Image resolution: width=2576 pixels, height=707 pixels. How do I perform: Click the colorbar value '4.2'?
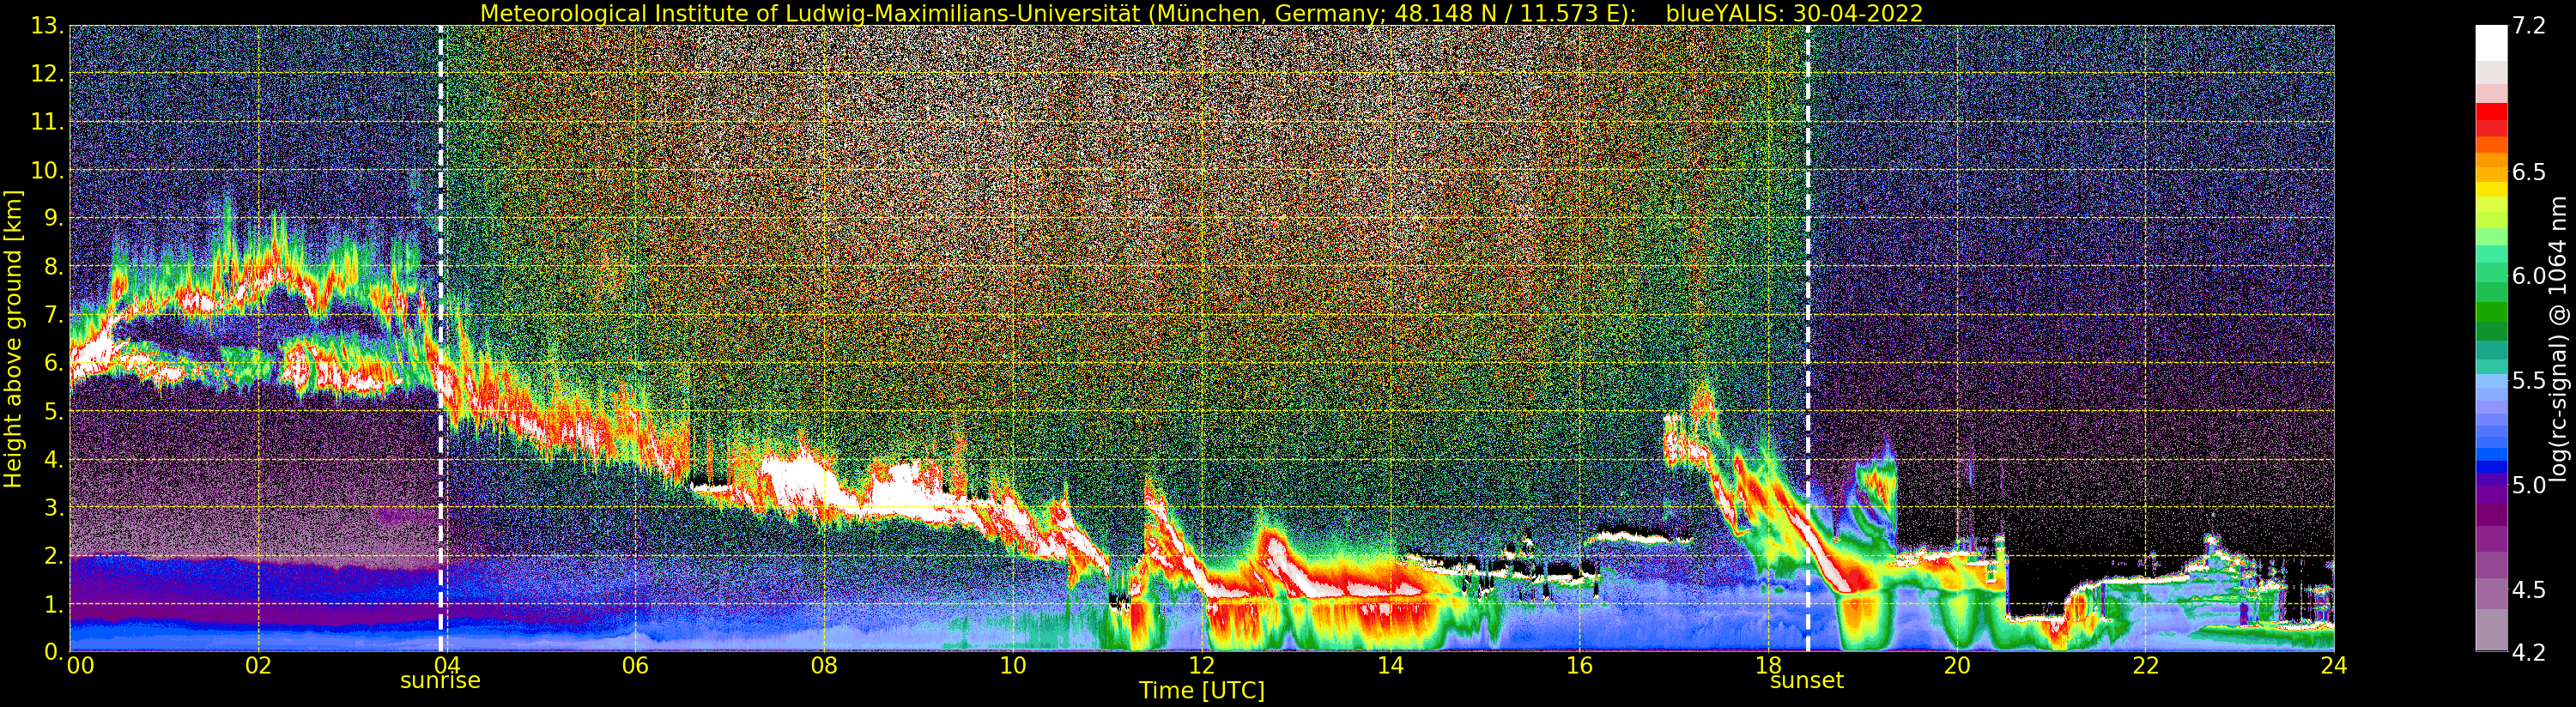[2529, 652]
